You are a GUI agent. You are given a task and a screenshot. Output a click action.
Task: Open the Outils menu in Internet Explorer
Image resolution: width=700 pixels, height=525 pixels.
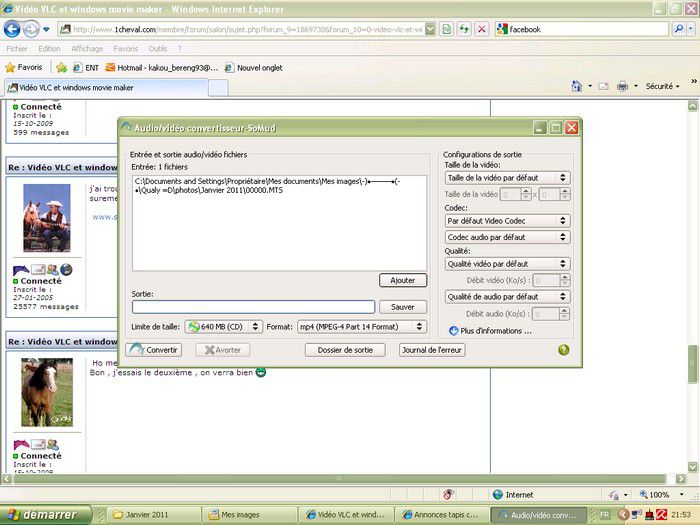tap(157, 48)
